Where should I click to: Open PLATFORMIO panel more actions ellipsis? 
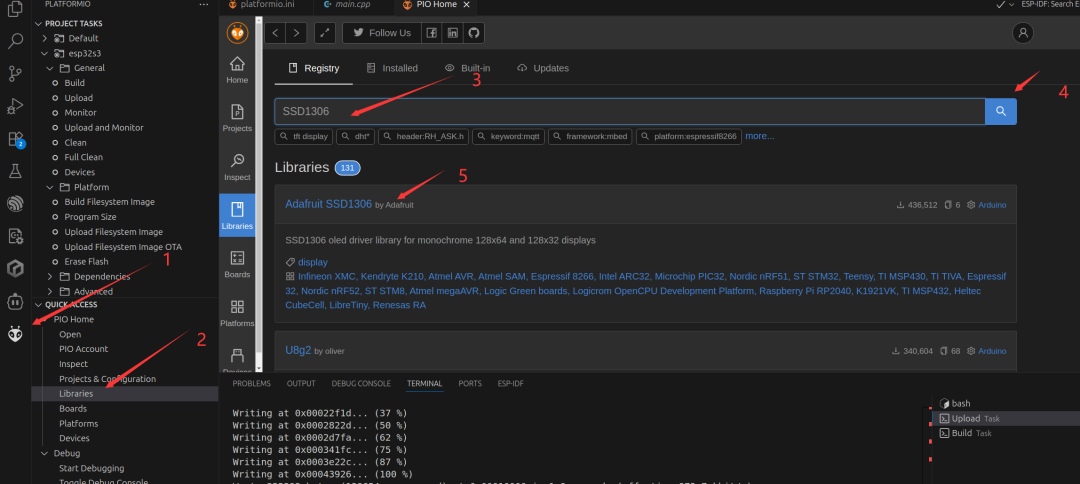click(203, 4)
